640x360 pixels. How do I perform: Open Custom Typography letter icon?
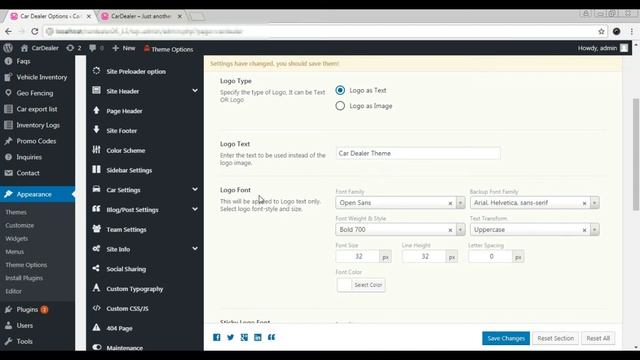click(96, 288)
